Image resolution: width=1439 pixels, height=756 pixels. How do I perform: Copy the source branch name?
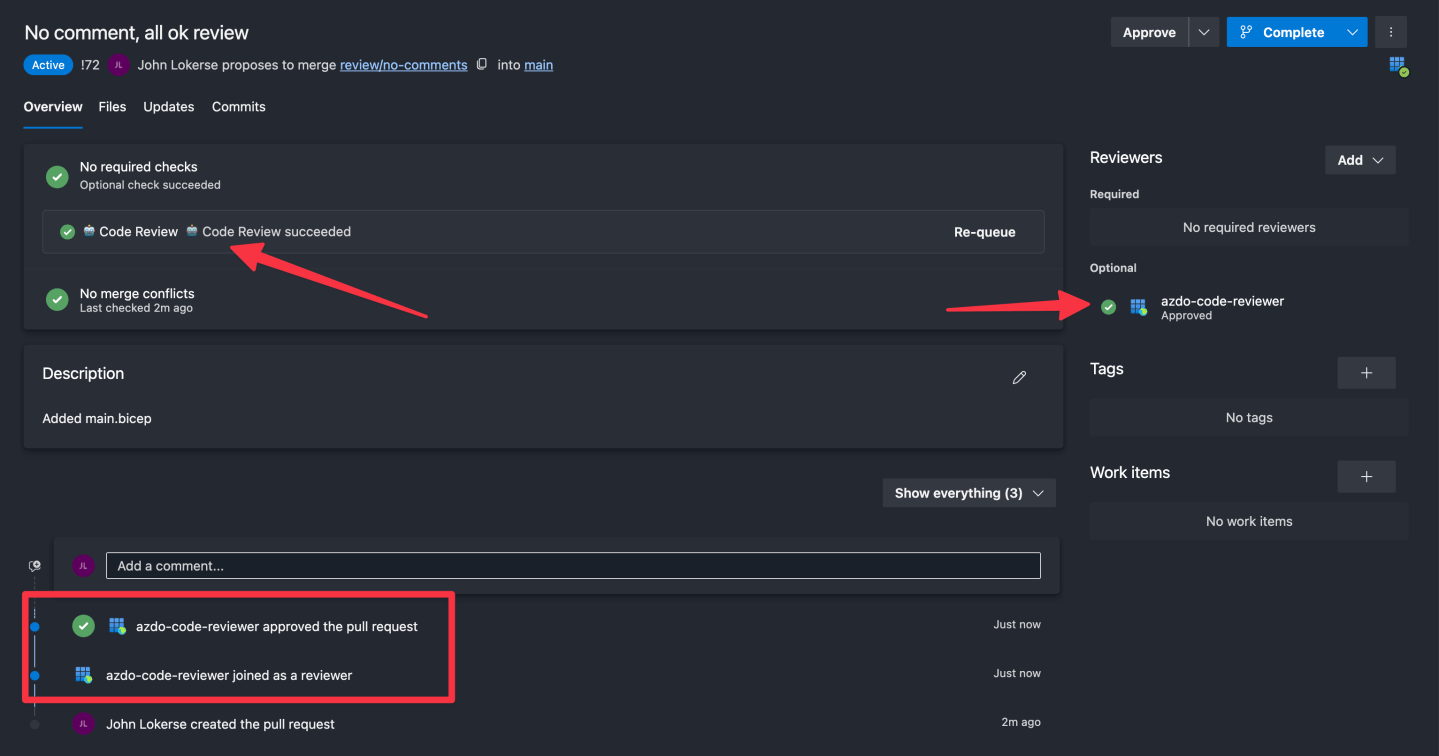point(481,64)
